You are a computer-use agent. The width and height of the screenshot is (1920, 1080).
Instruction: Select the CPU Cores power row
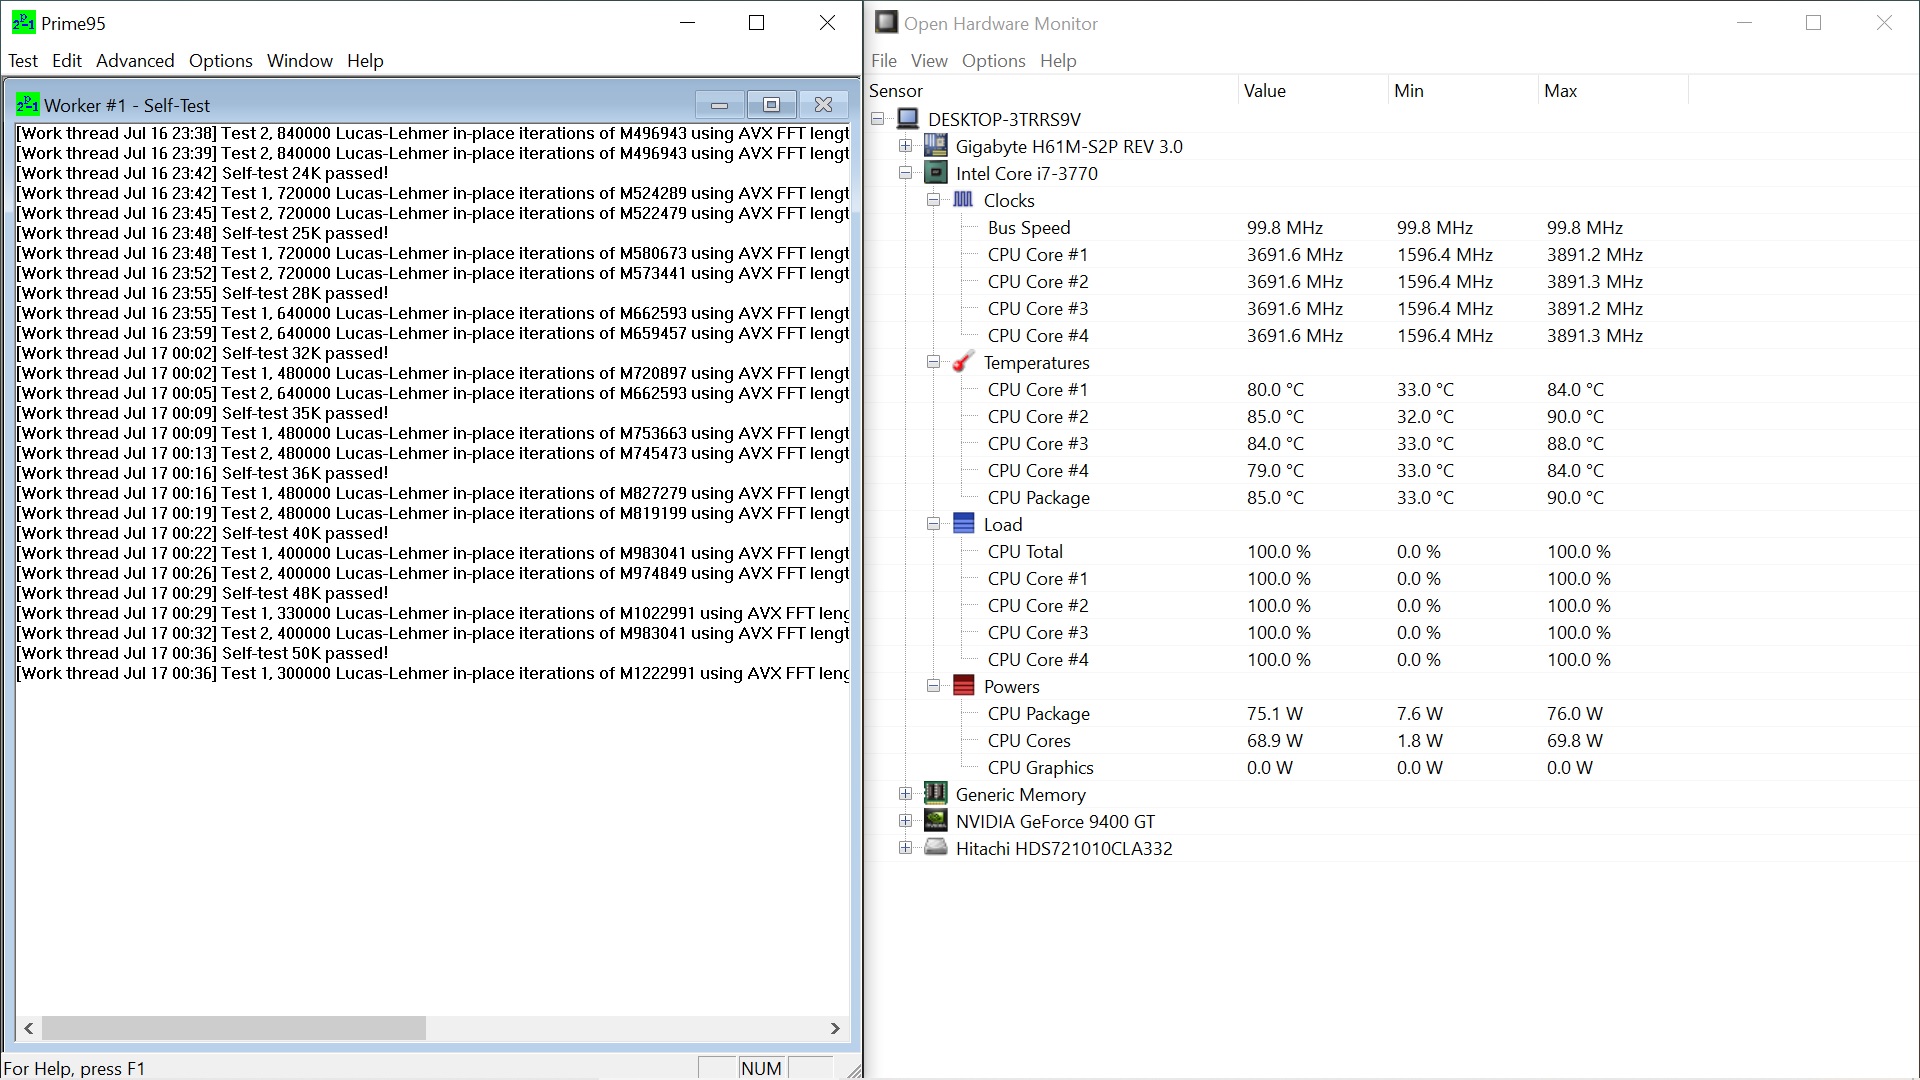point(1029,740)
